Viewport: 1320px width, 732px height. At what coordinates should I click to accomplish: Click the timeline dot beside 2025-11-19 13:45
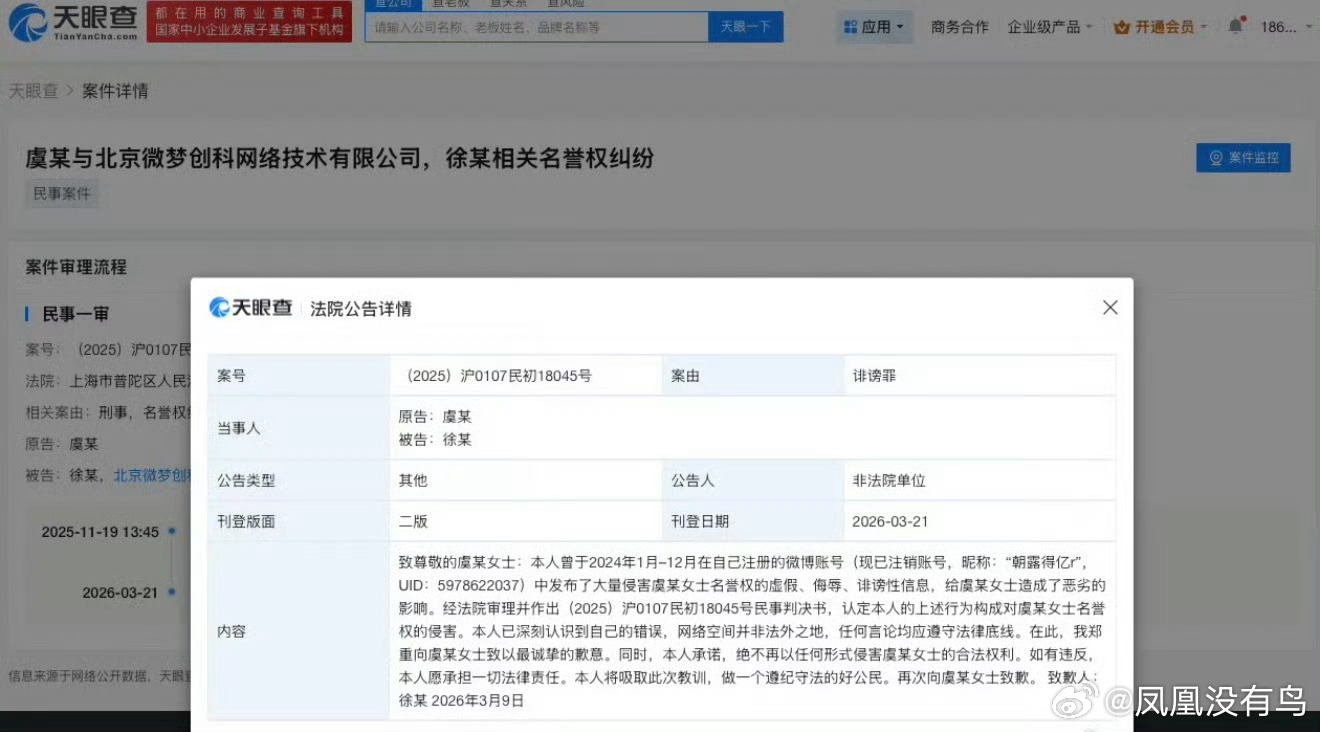(x=172, y=531)
